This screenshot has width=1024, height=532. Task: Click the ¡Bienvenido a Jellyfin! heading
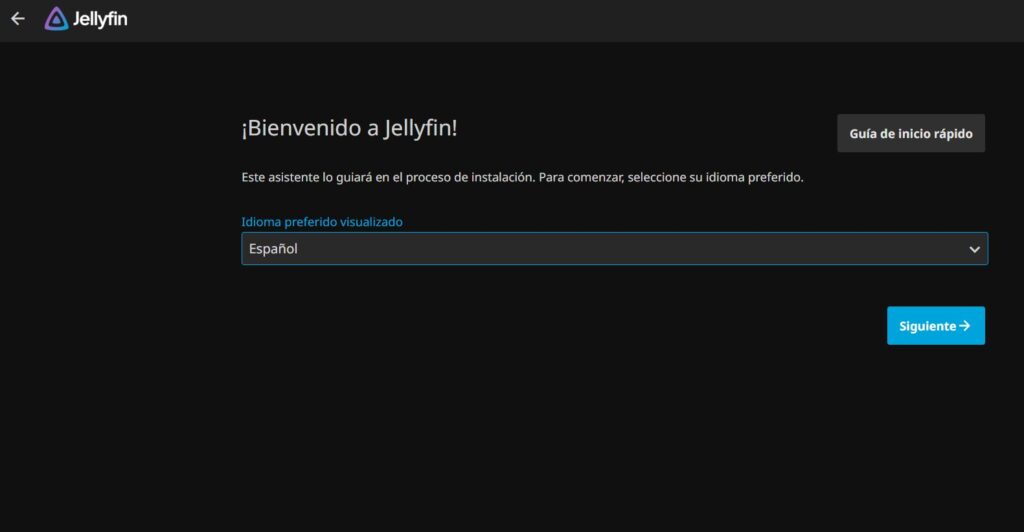[349, 128]
